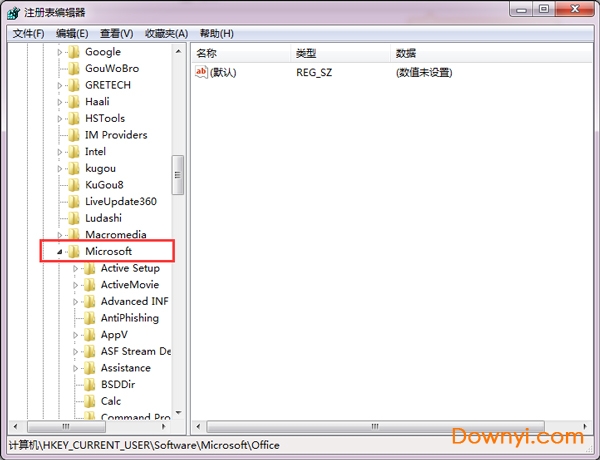This screenshot has width=600, height=460.
Task: Sort by the 类型 column header
Action: point(341,54)
